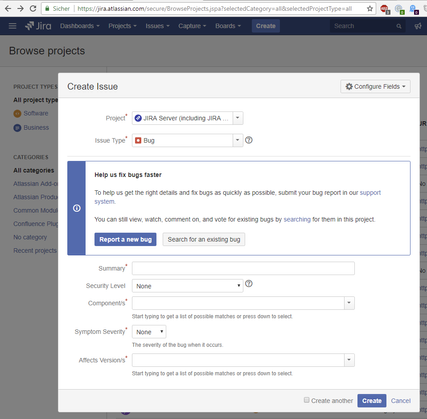This screenshot has width=427, height=419.
Task: Click into the Component/s input field
Action: 238,303
